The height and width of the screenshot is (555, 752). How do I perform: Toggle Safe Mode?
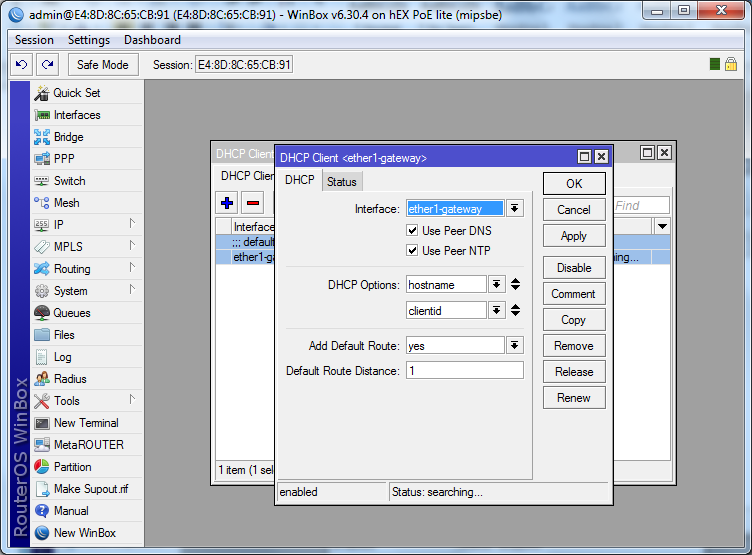click(x=103, y=65)
